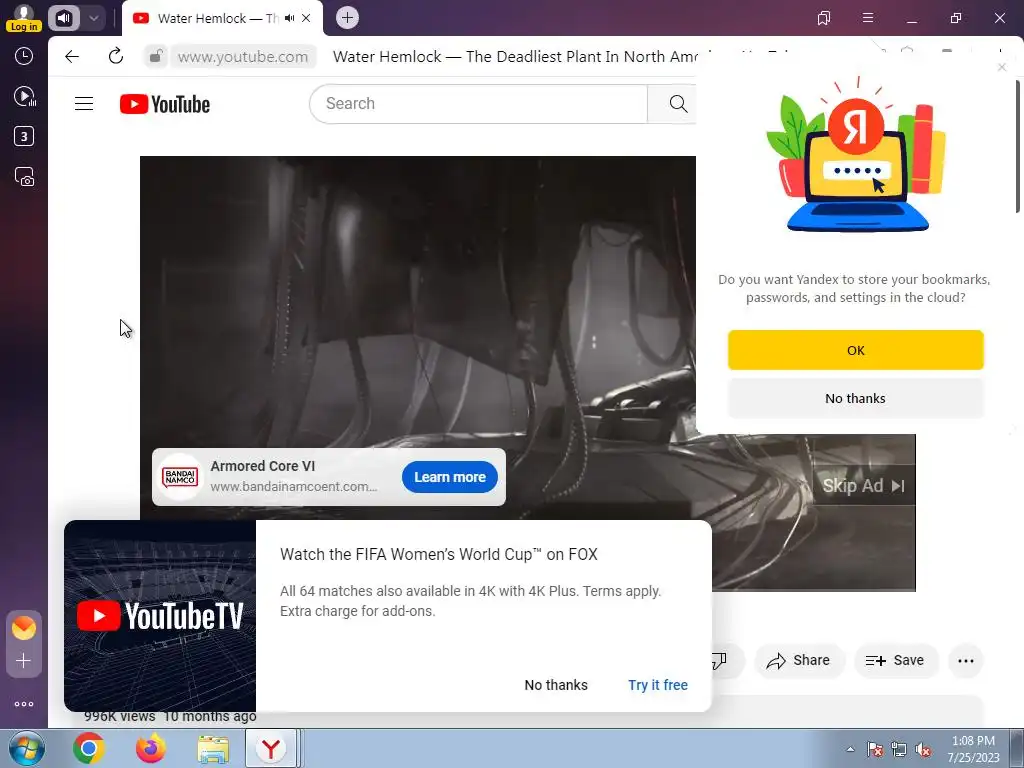The width and height of the screenshot is (1024, 768).
Task: Click the YouTube TV promo image
Action: coord(160,616)
